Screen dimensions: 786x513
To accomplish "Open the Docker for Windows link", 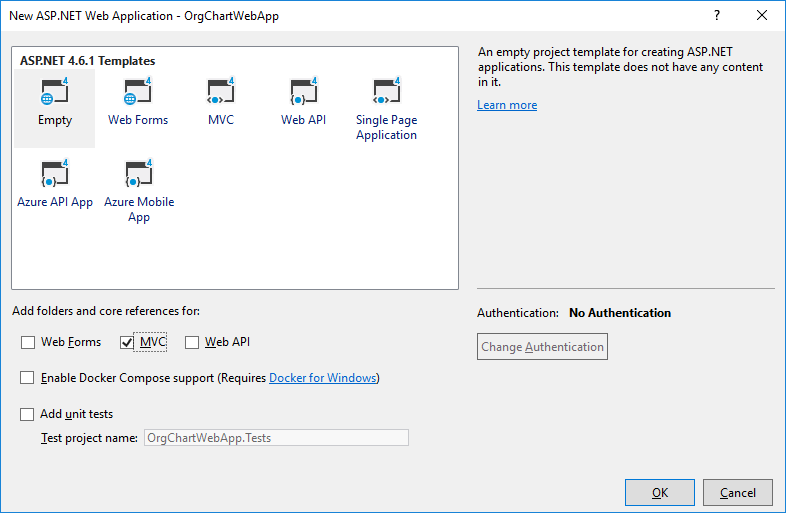I will [323, 378].
